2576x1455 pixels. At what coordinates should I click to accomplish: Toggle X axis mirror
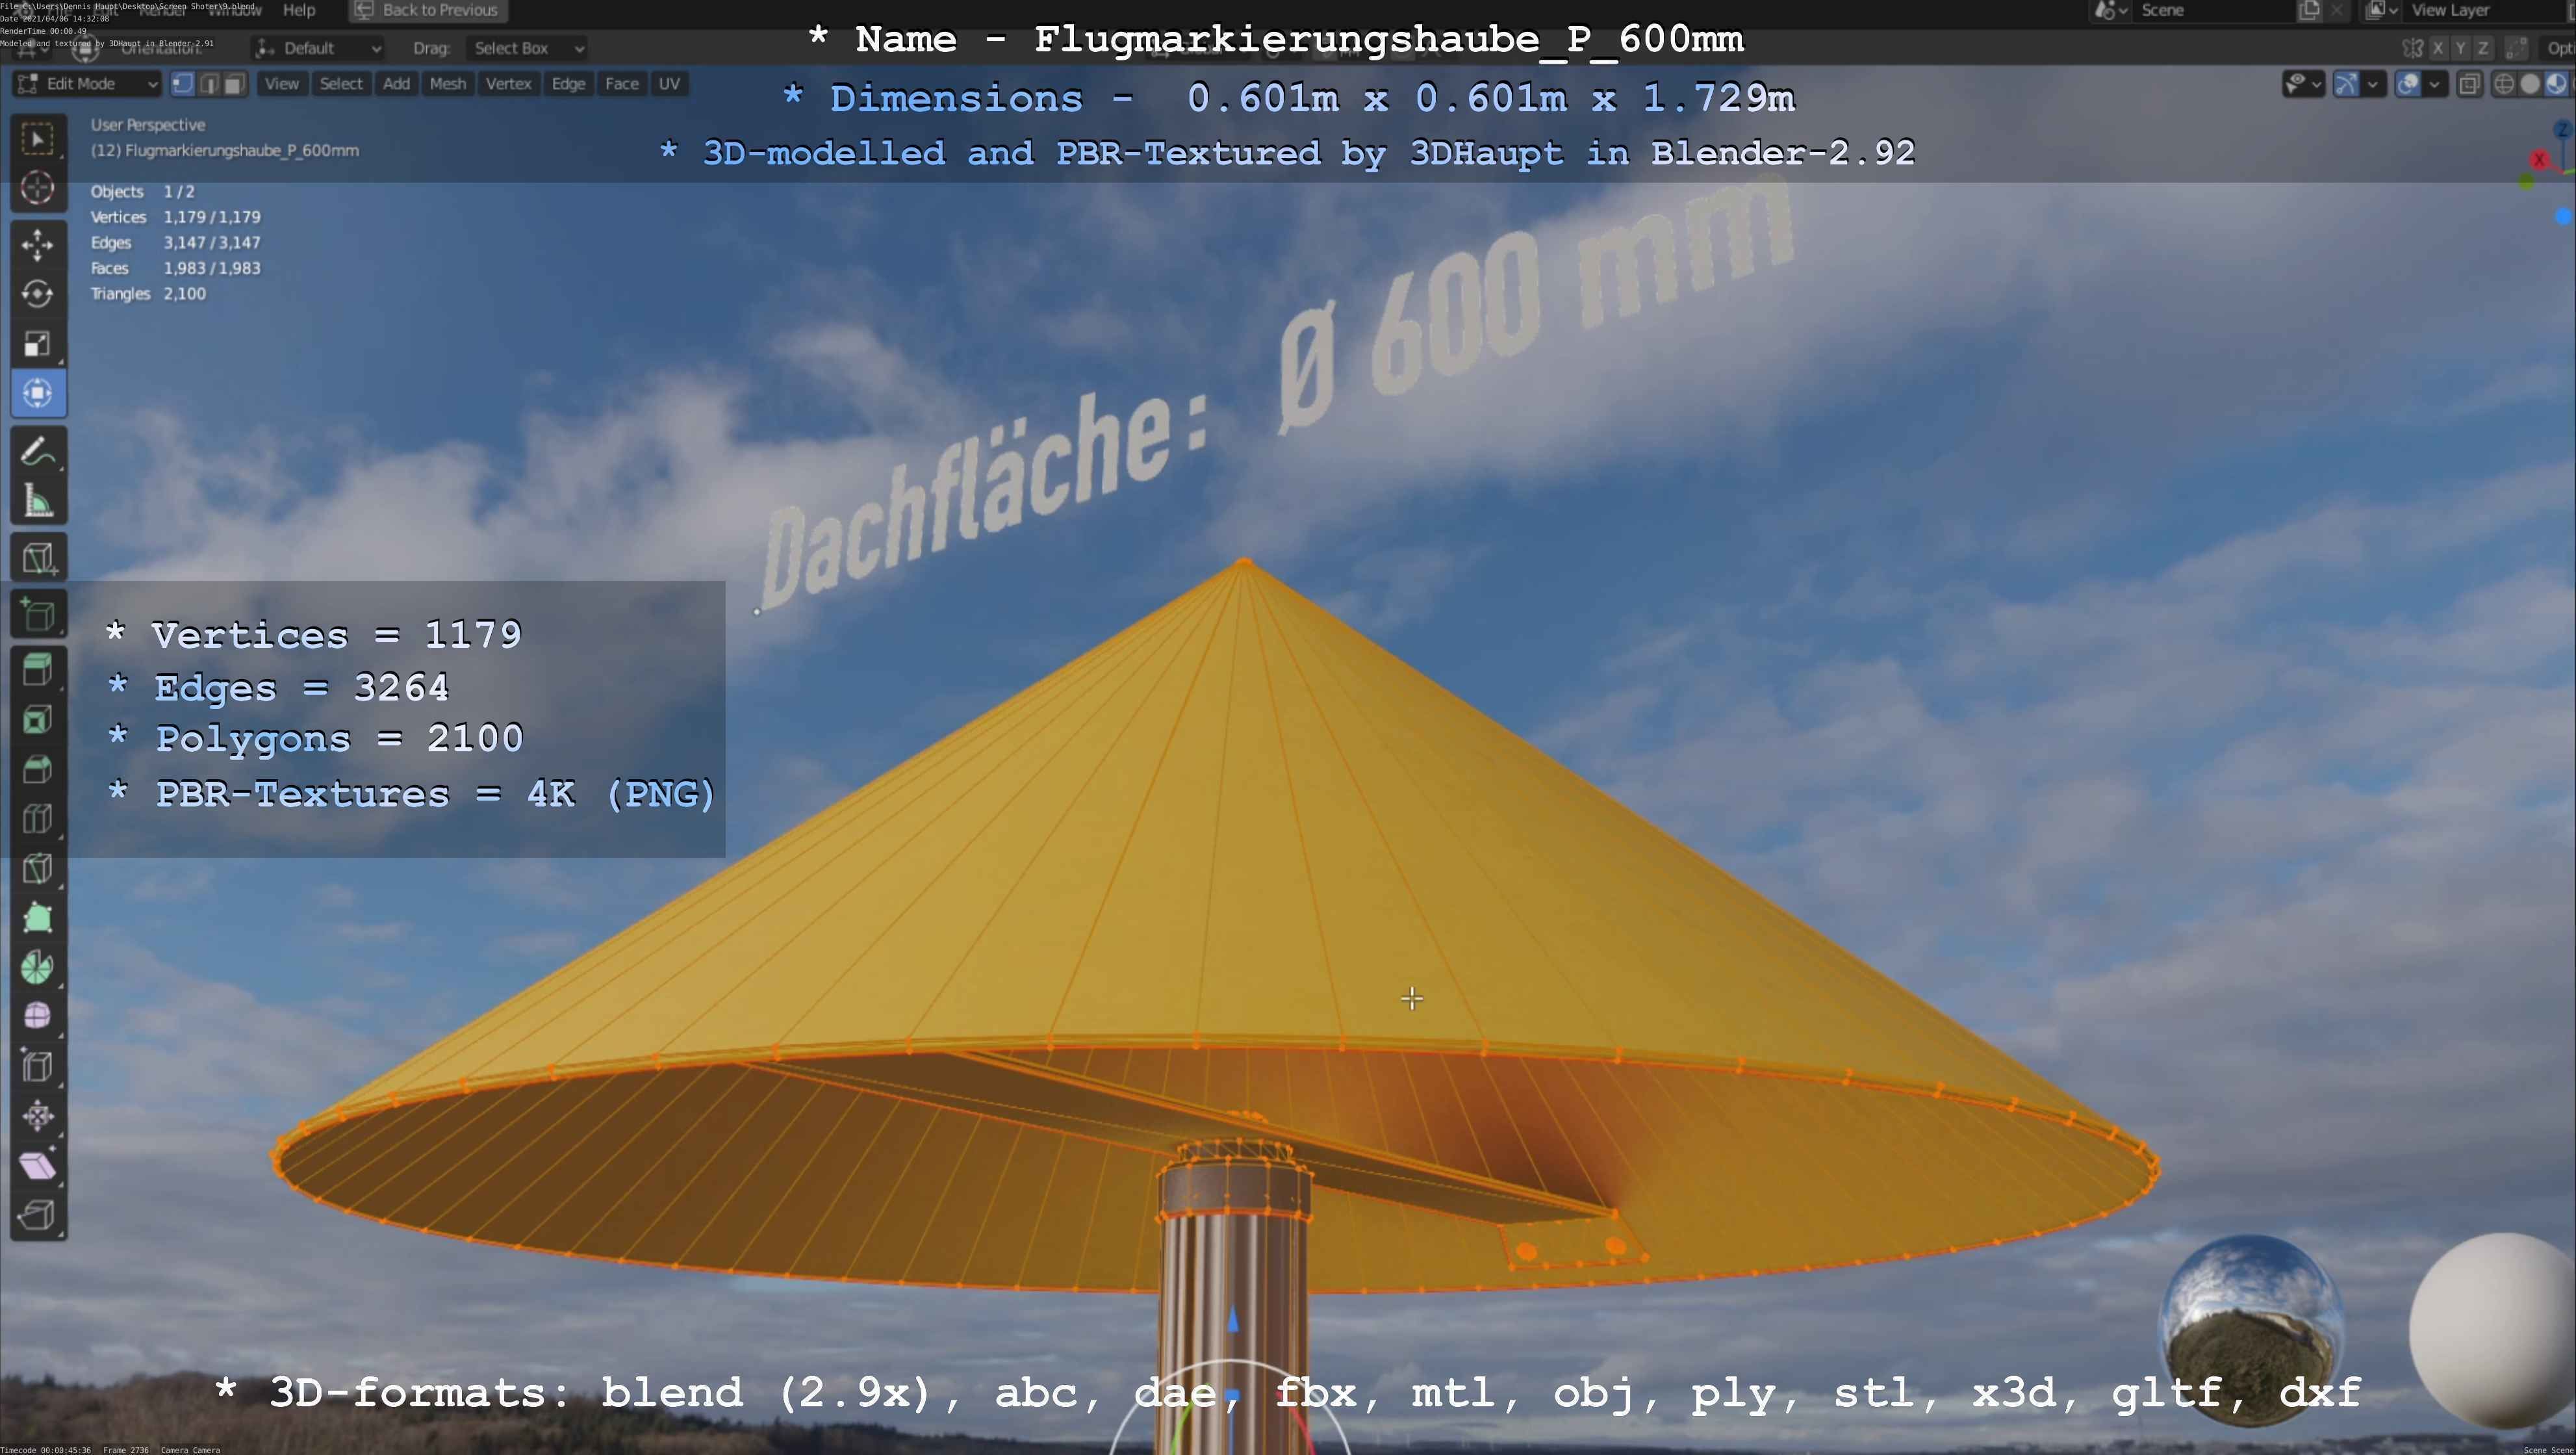point(2439,48)
